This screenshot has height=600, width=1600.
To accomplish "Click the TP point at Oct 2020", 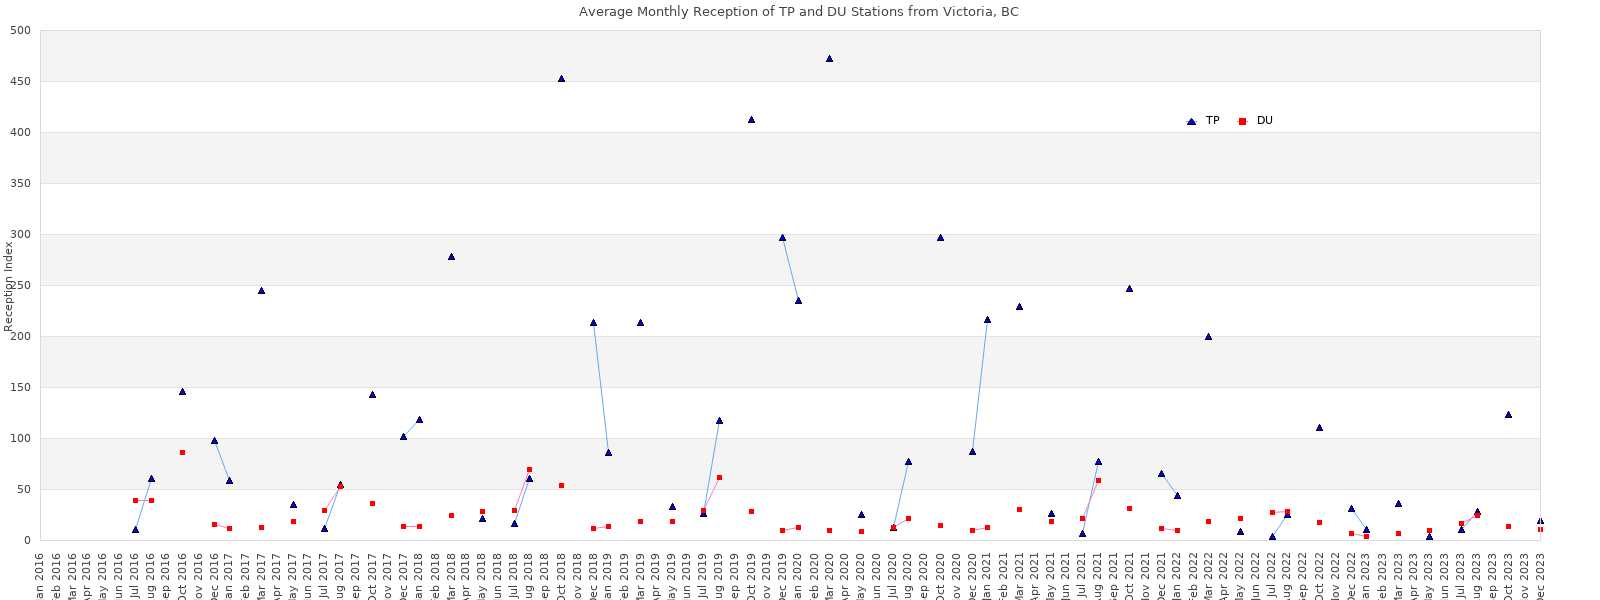I will [940, 238].
